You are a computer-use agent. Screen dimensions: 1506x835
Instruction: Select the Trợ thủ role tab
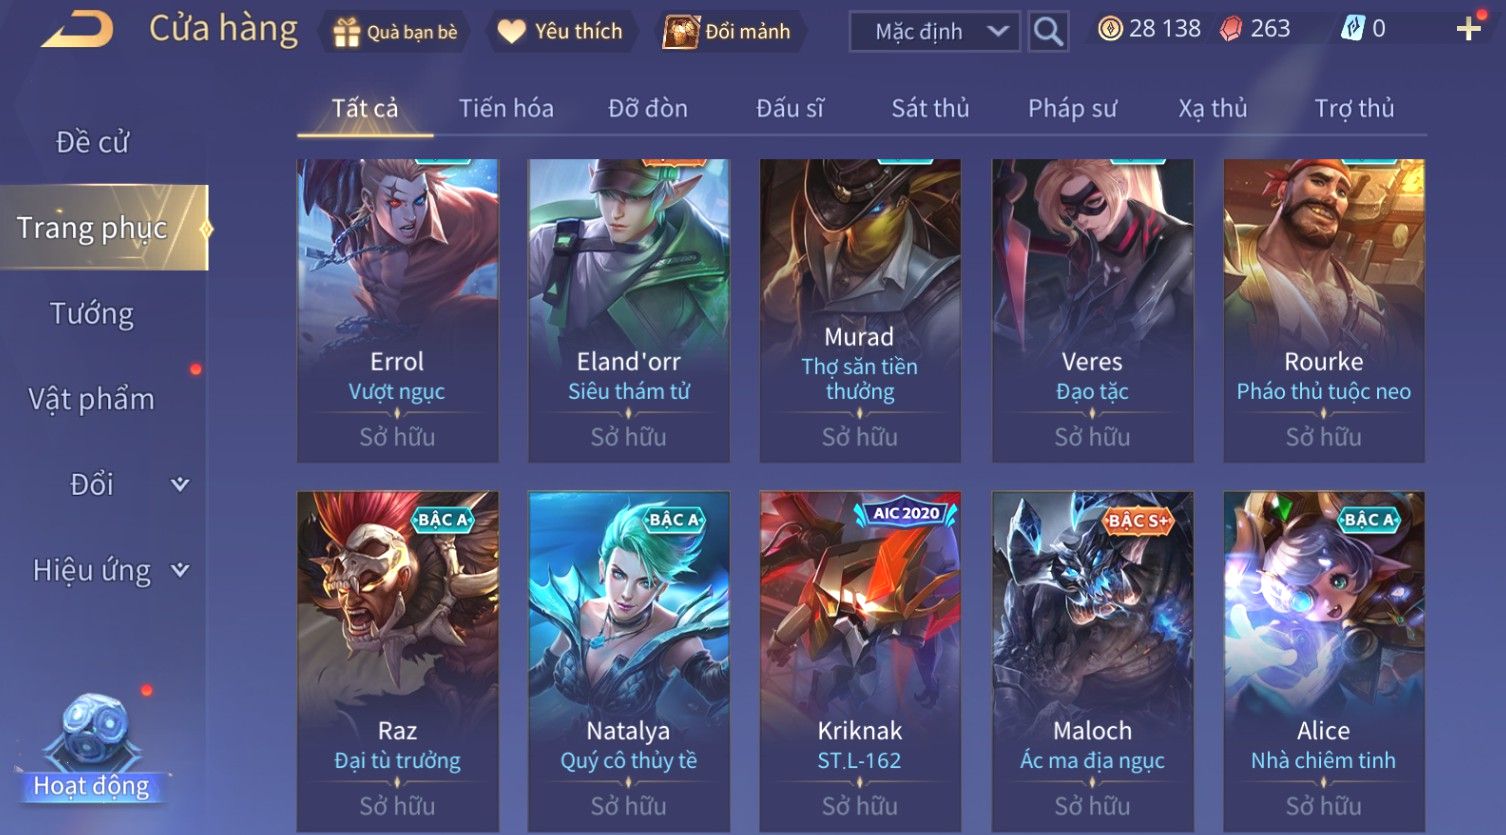tap(1354, 108)
